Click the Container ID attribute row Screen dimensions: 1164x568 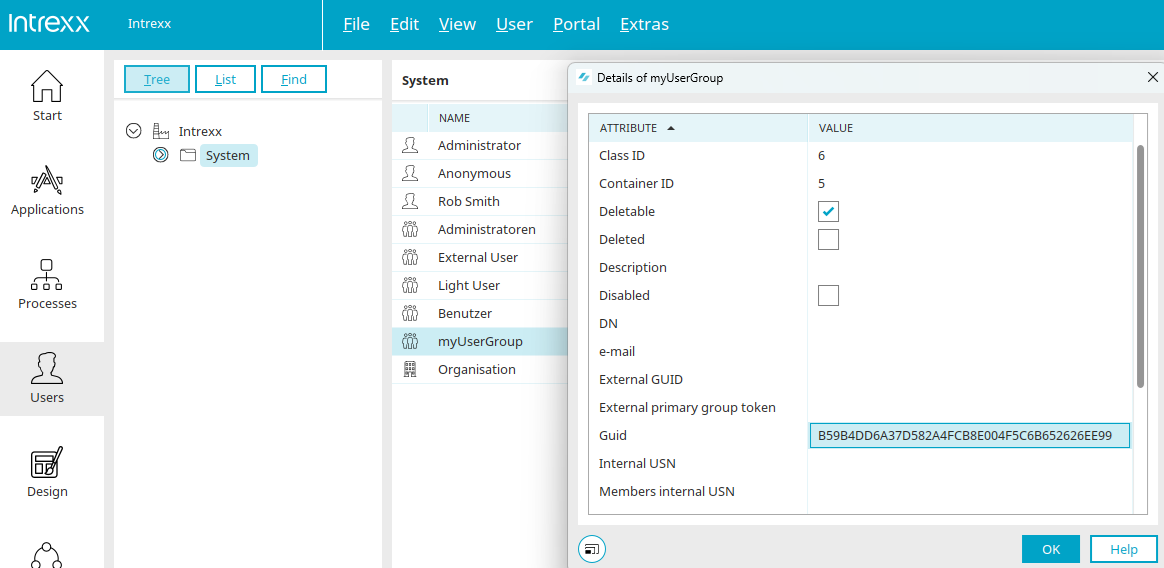[x=861, y=183]
